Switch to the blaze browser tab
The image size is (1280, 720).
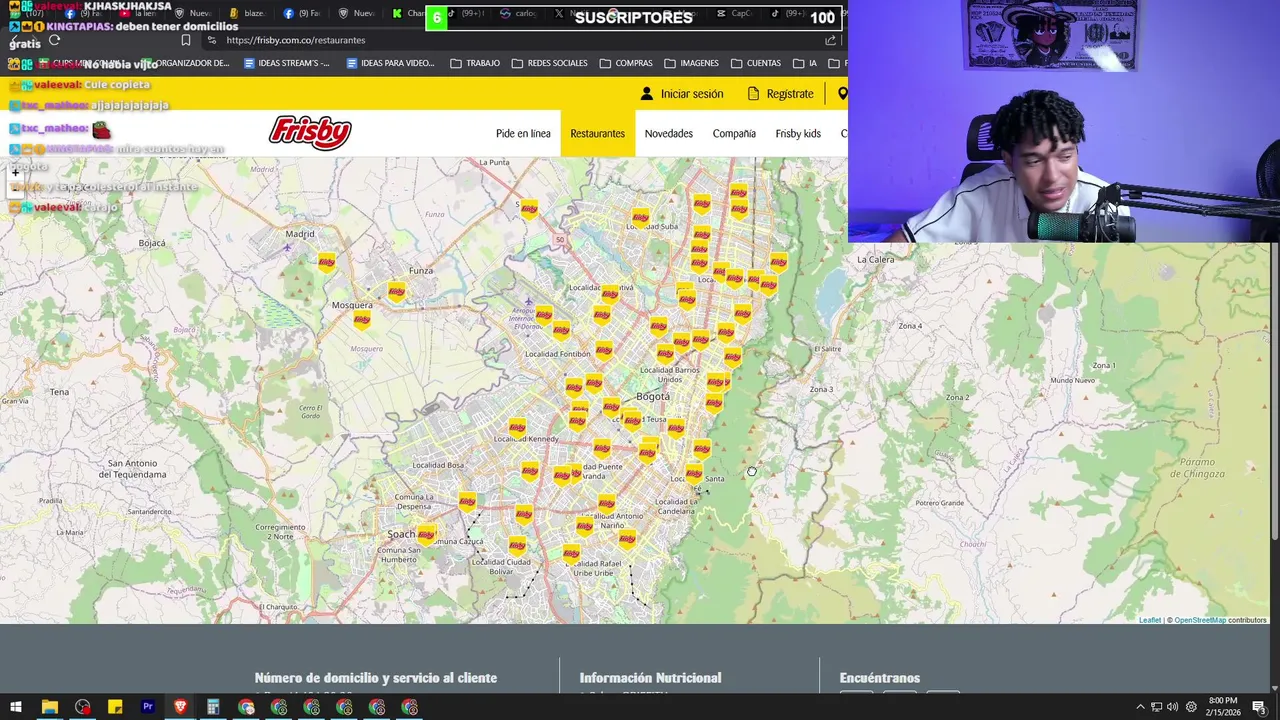(246, 14)
